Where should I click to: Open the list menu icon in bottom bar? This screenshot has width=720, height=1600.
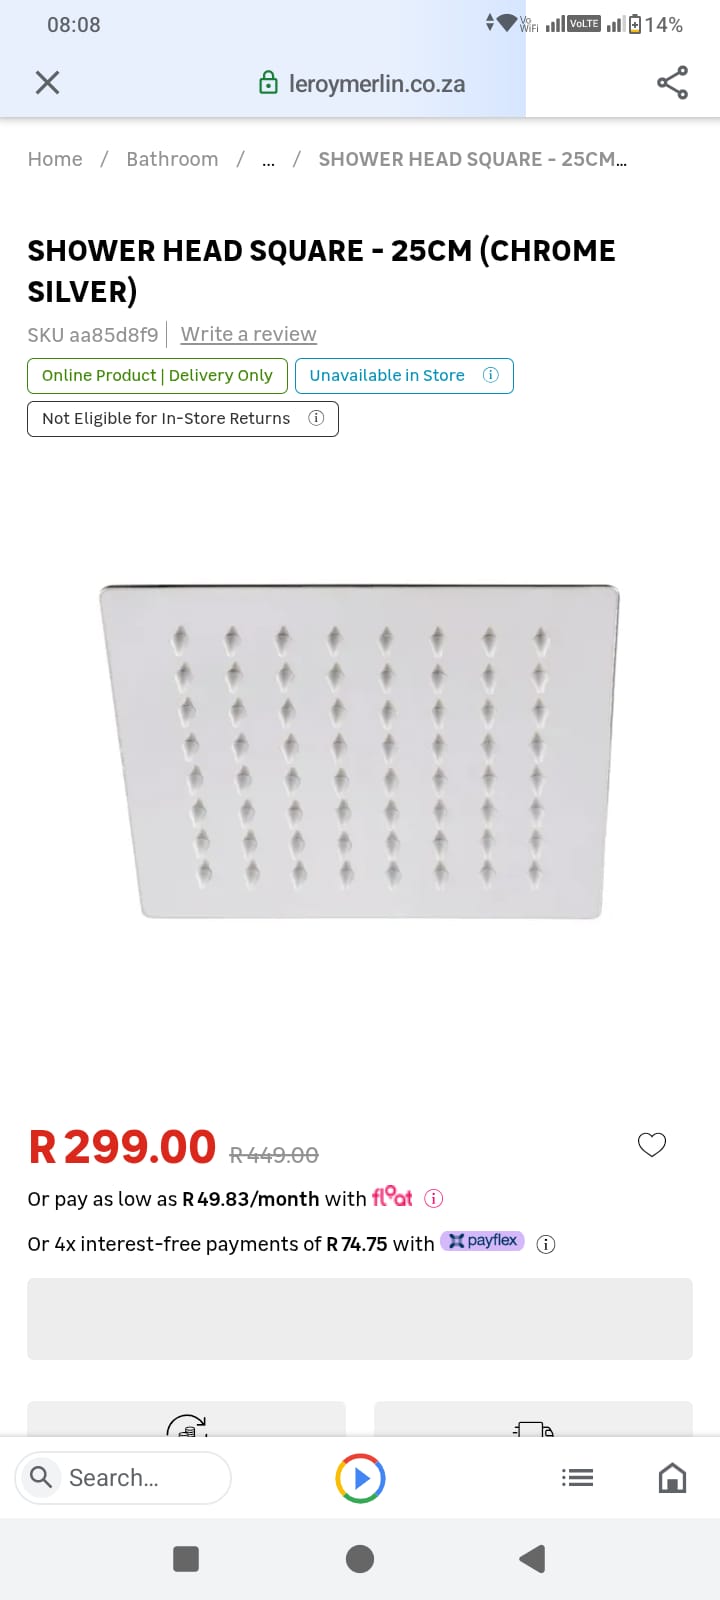(x=578, y=1478)
